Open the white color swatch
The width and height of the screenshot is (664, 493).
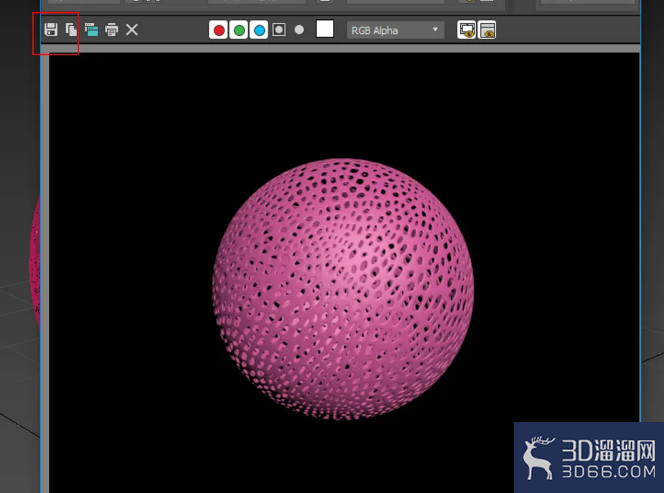coord(325,29)
